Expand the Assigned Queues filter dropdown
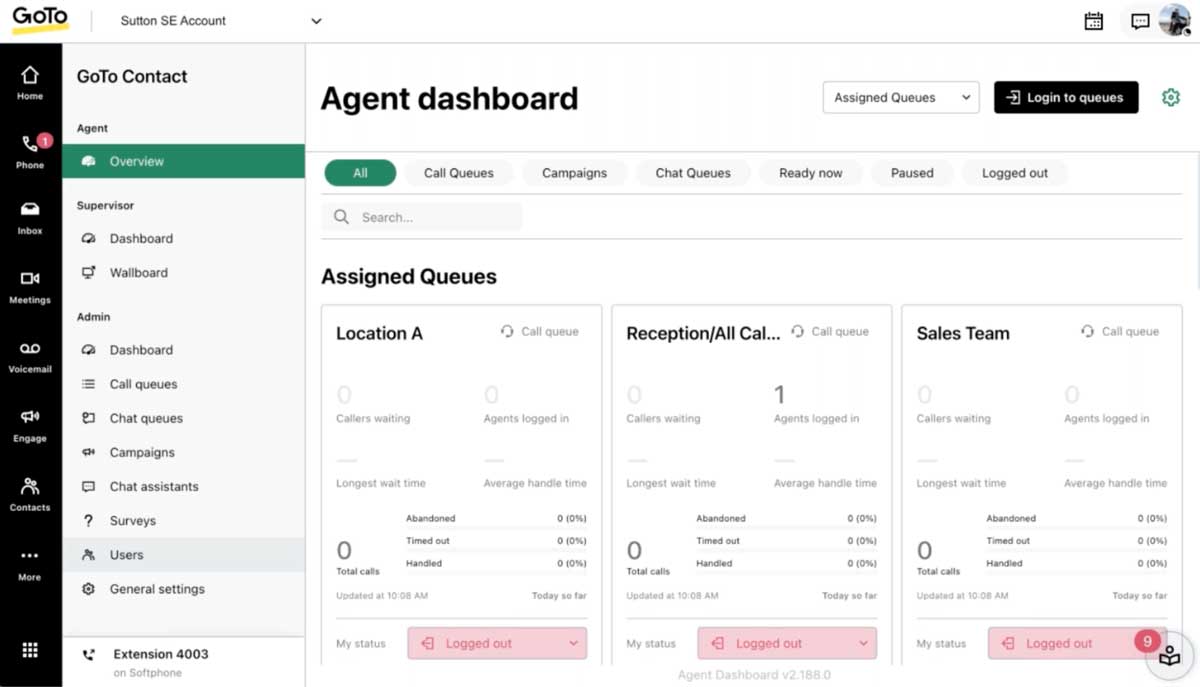This screenshot has height=687, width=1200. coord(899,97)
